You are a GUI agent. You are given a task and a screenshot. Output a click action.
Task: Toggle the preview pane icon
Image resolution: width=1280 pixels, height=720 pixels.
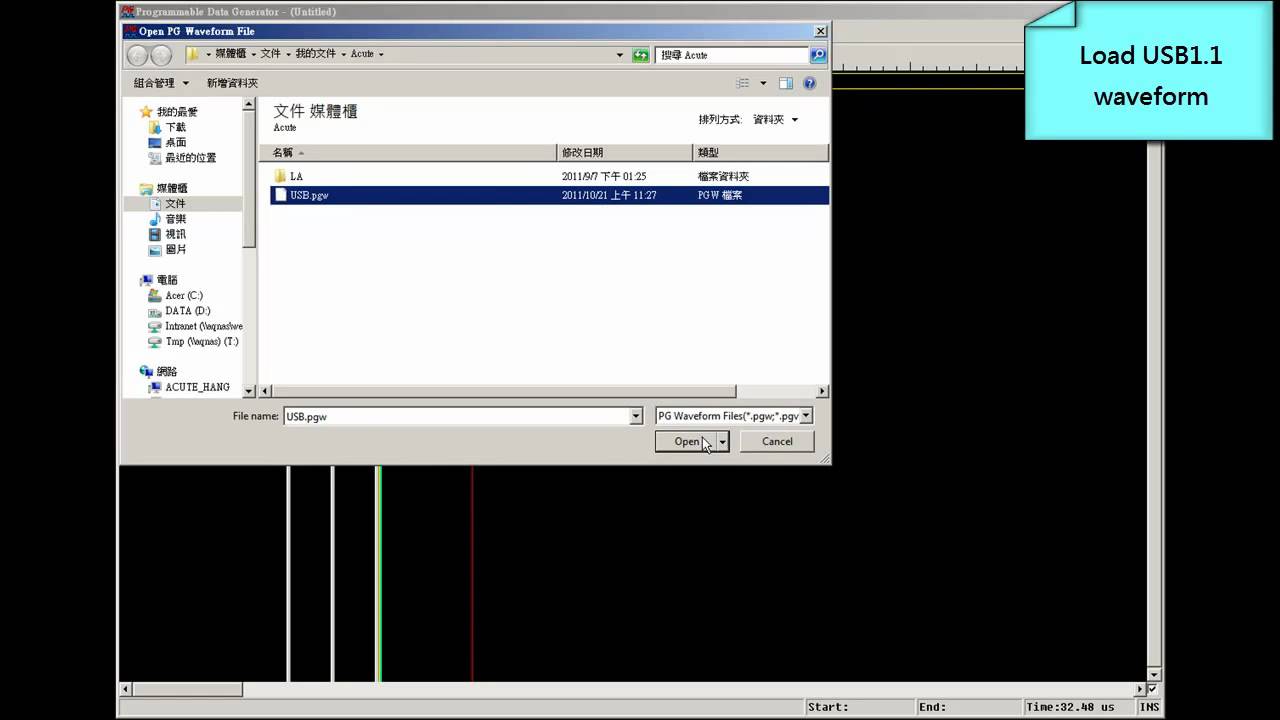[x=786, y=83]
